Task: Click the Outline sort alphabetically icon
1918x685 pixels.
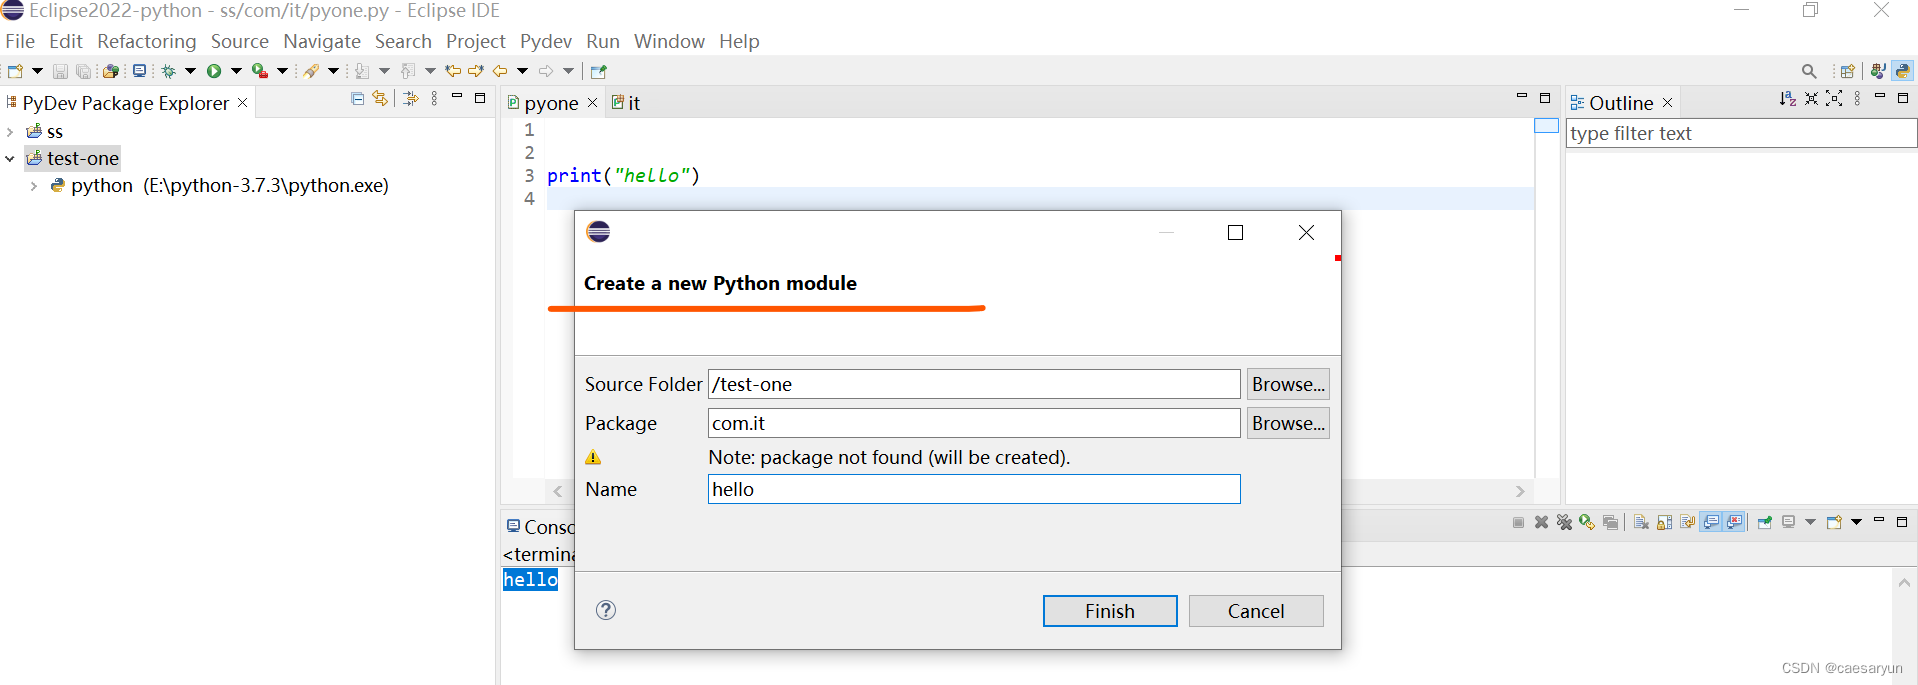Action: (x=1788, y=98)
